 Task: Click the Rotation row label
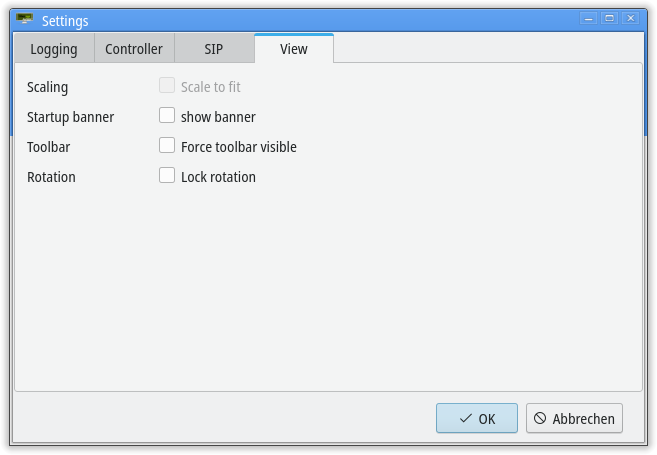(x=51, y=177)
